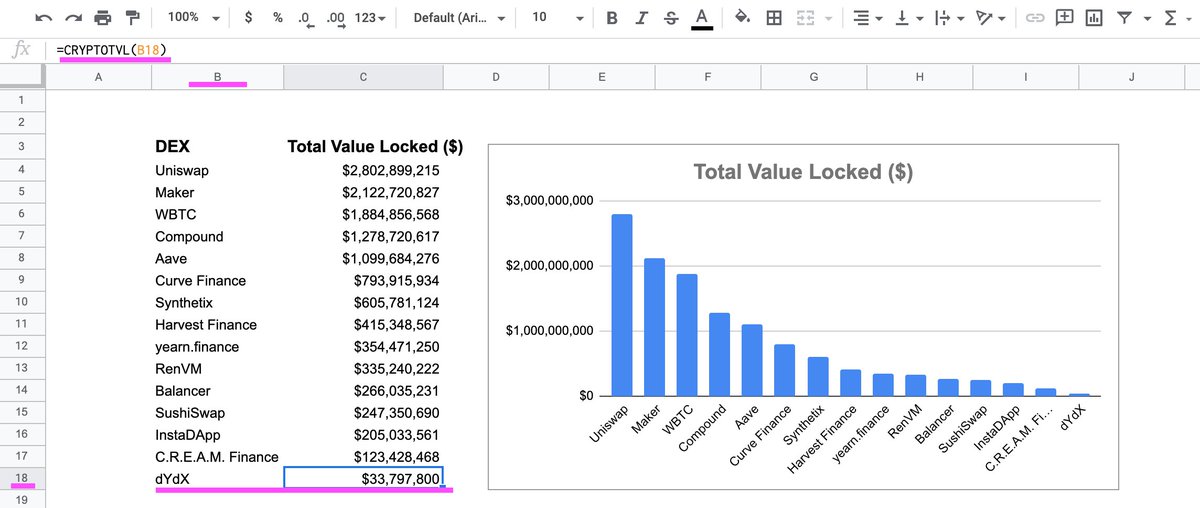The height and width of the screenshot is (508, 1200).
Task: Toggle bold formatting
Action: pyautogui.click(x=612, y=18)
